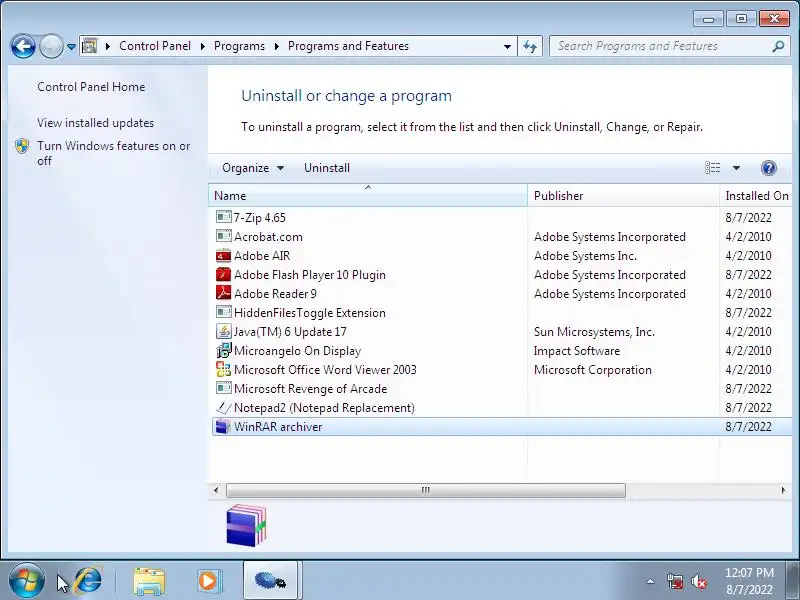Open Windows Explorer folder from taskbar
Screen dimensions: 800x600
pos(149,581)
